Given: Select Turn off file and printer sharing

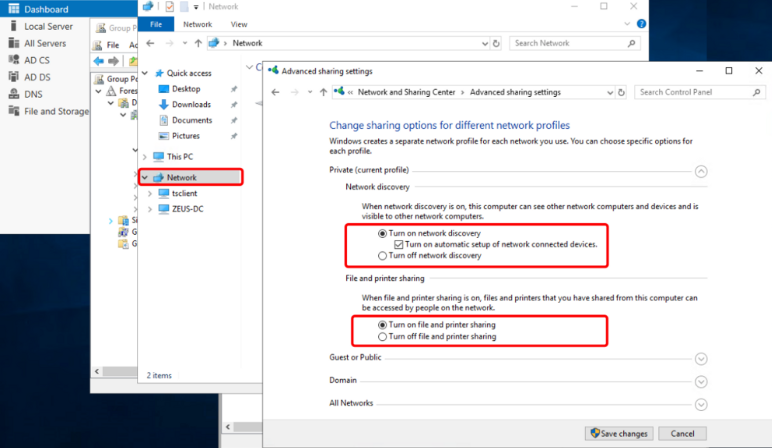Looking at the screenshot, I should (x=382, y=336).
